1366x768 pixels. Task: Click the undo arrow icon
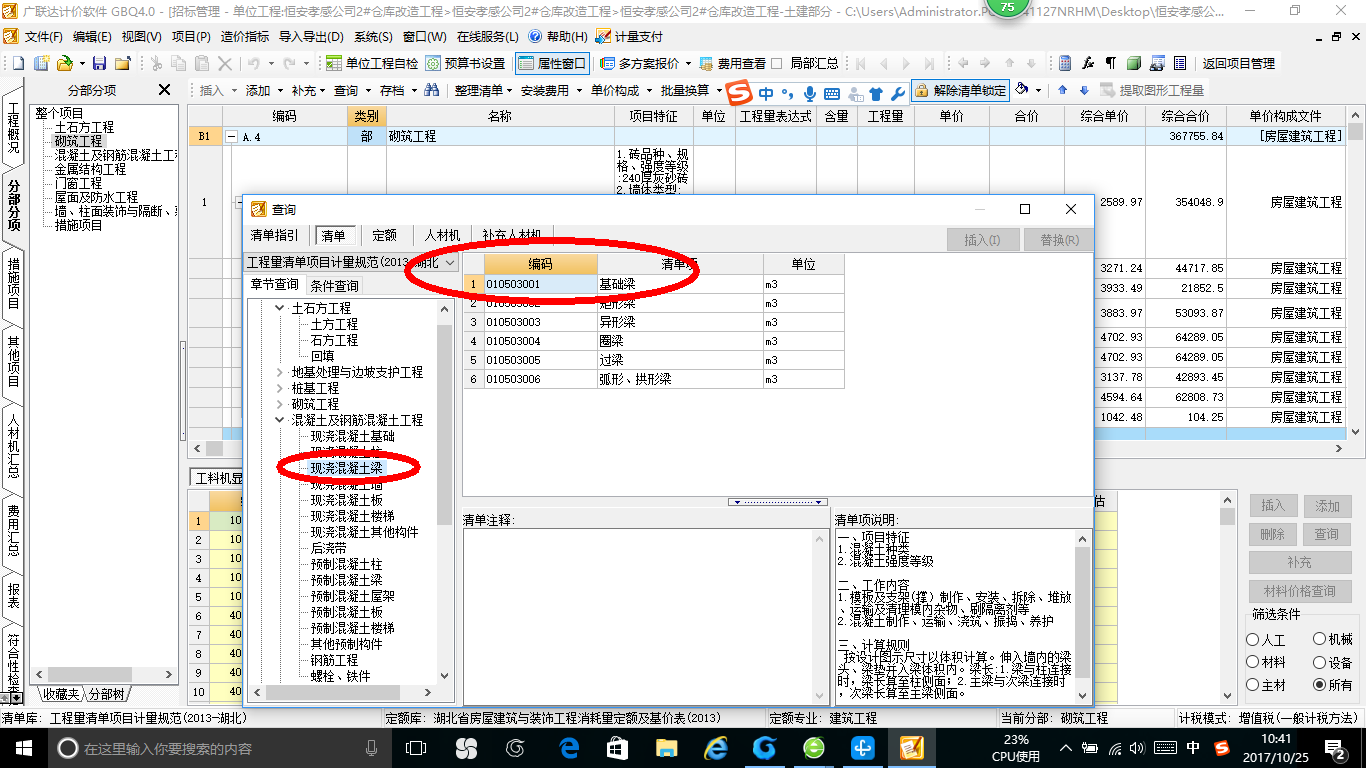pos(253,63)
